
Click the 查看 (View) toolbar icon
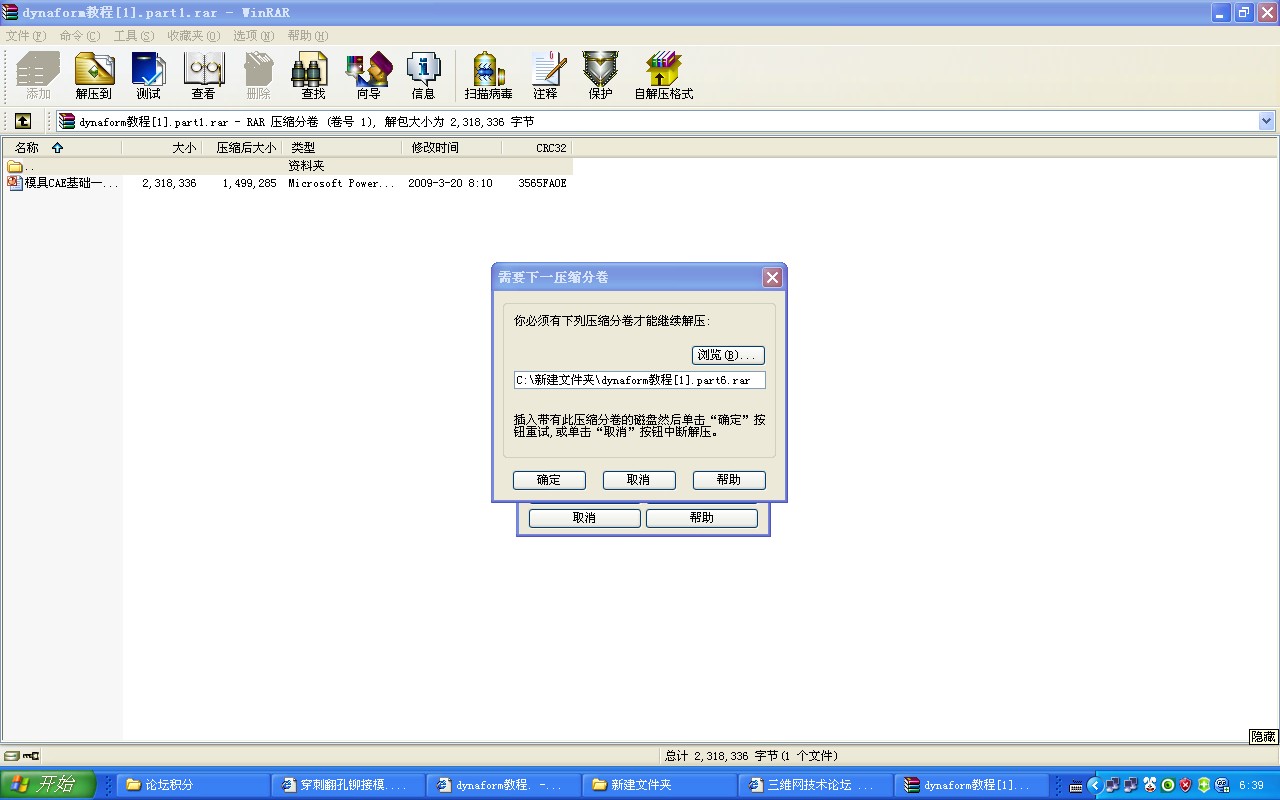click(x=203, y=76)
